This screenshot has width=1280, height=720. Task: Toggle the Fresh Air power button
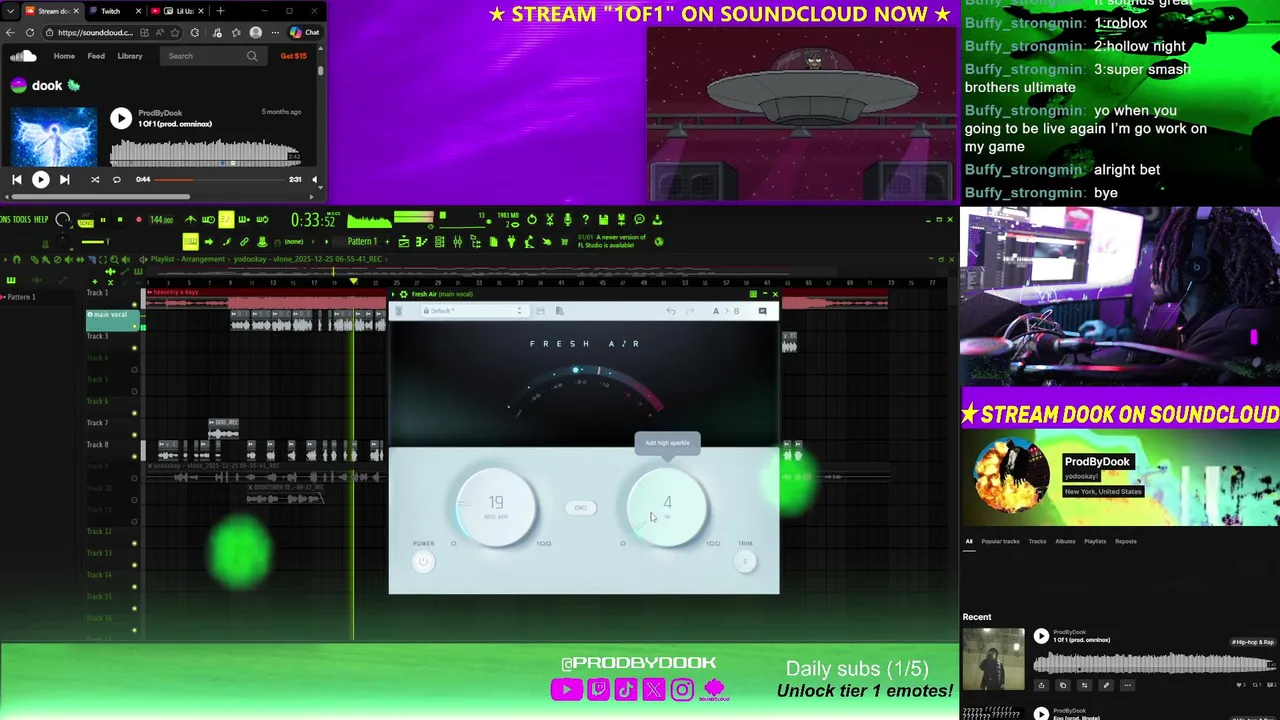click(x=423, y=561)
